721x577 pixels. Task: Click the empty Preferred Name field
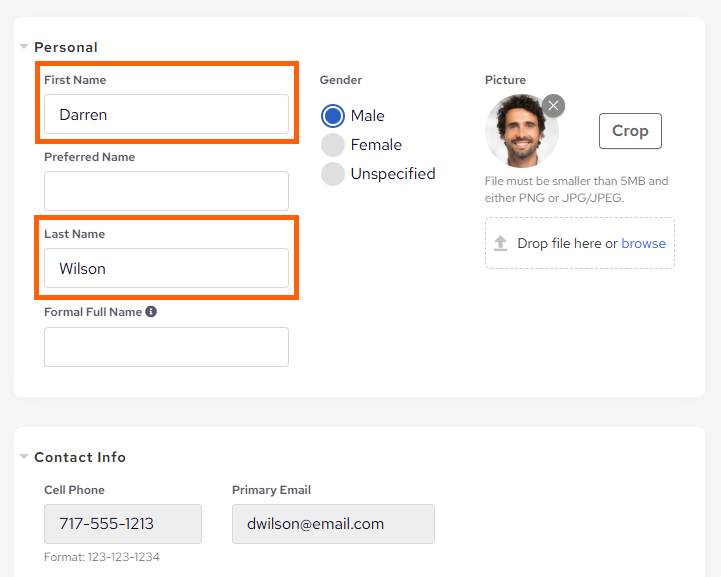166,191
